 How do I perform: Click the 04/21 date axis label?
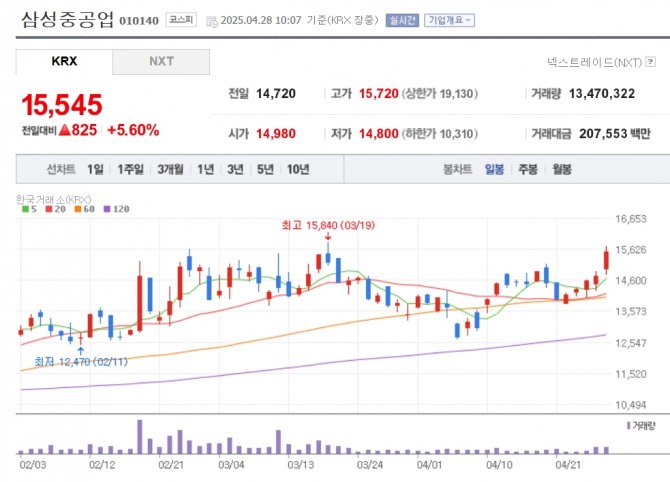[x=568, y=464]
